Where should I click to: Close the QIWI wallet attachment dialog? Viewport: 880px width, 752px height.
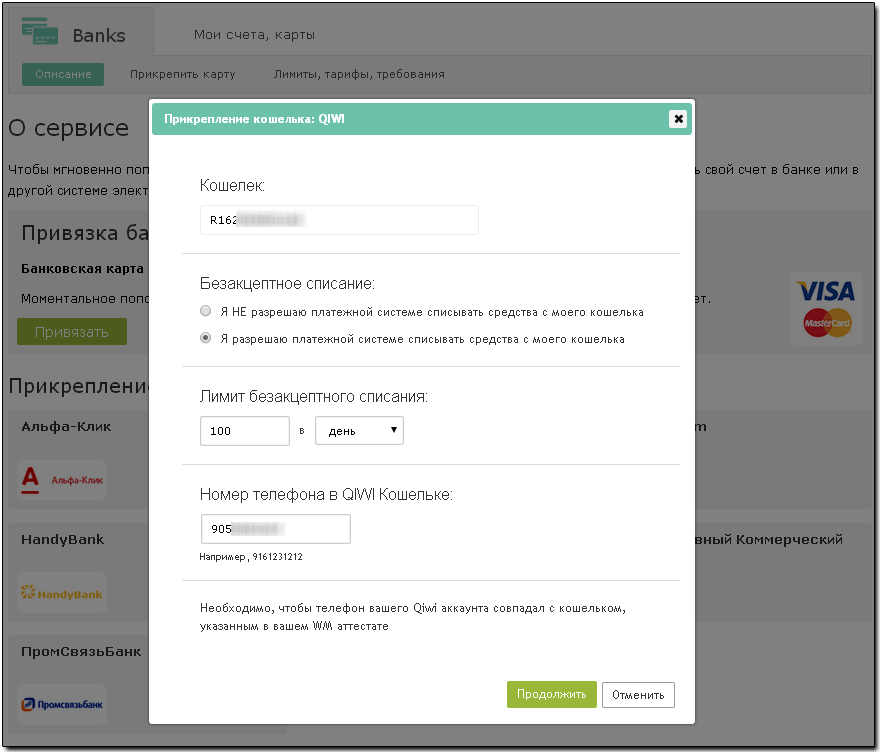[678, 119]
